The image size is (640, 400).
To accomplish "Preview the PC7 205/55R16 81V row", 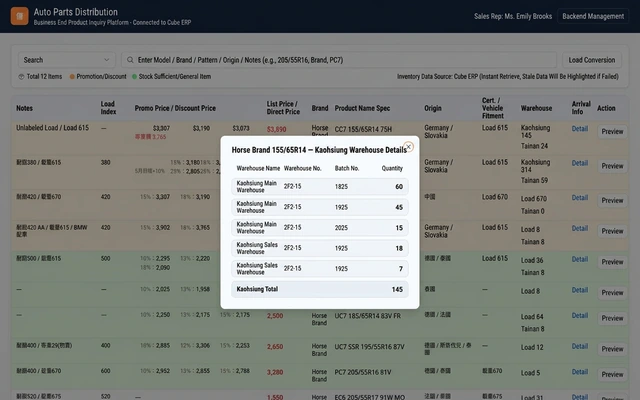I will coord(612,375).
